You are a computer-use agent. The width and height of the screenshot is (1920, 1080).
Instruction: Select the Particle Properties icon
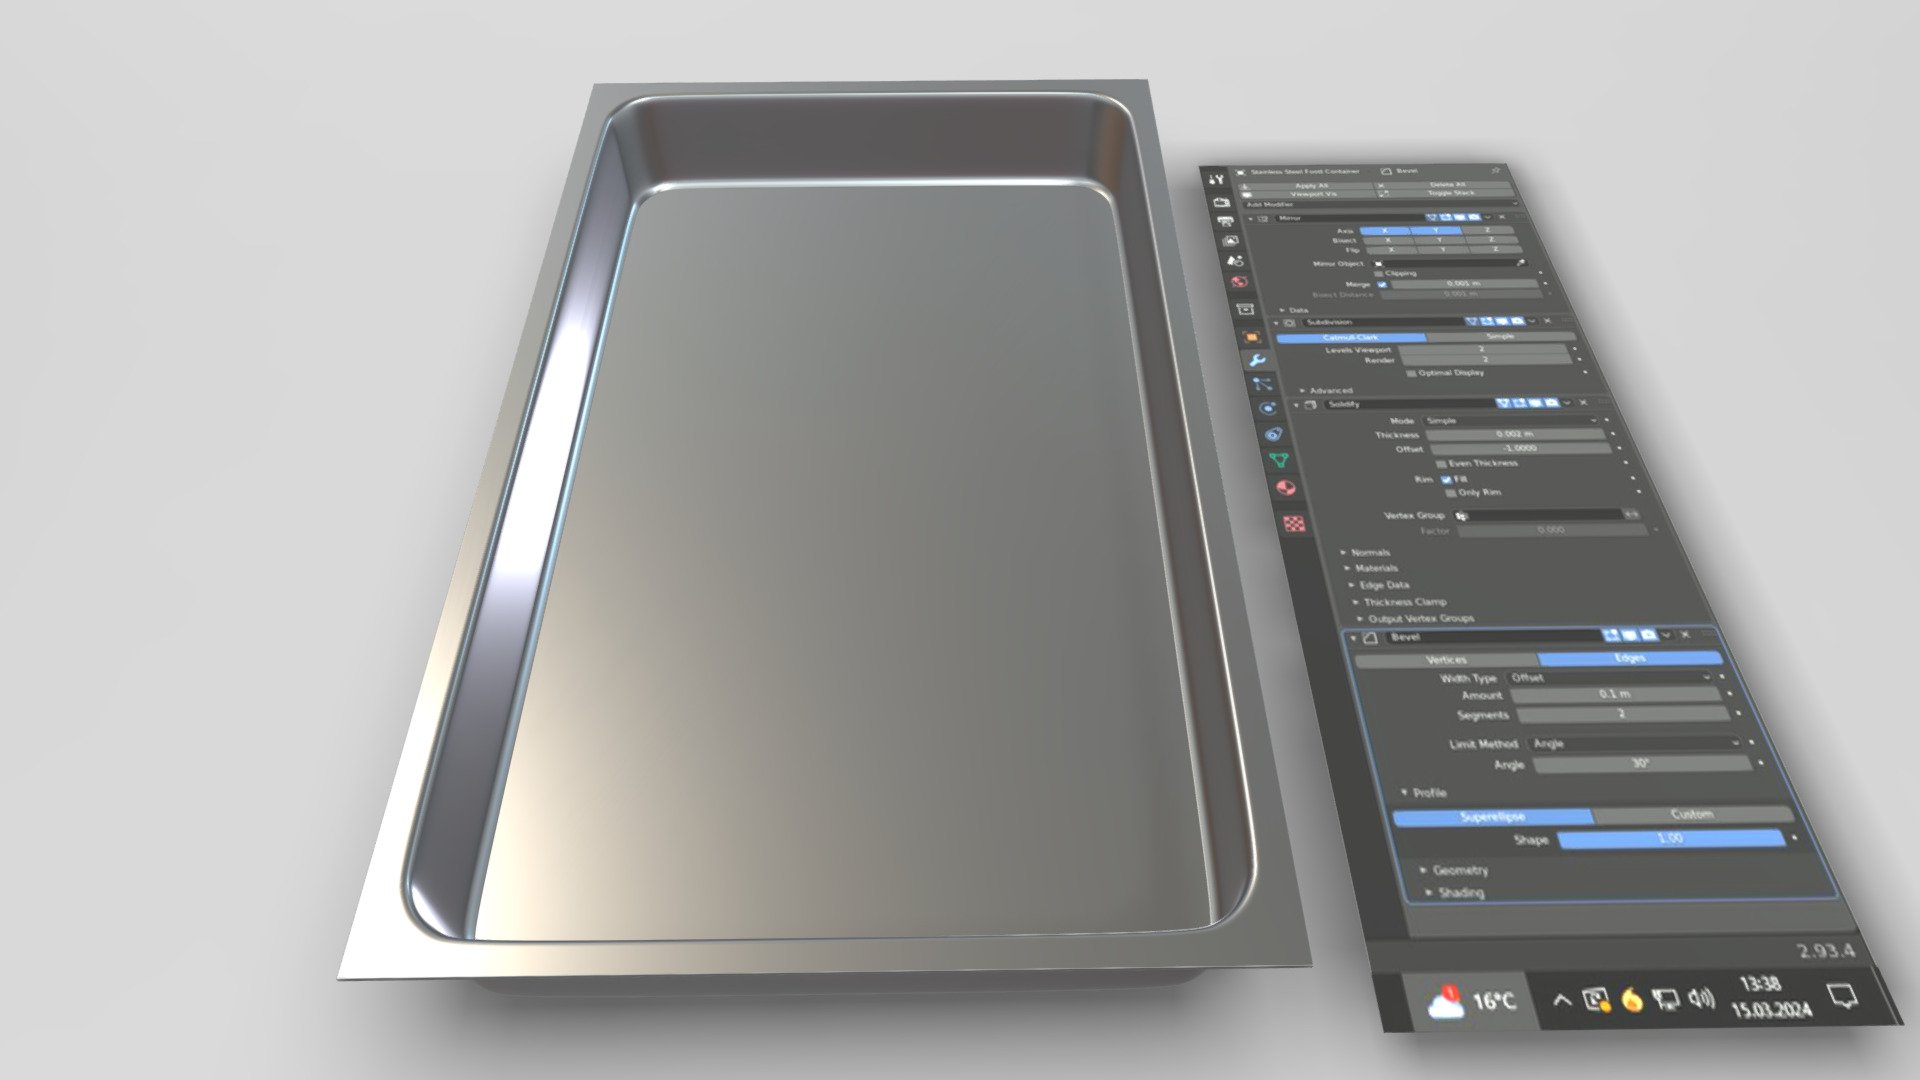(1263, 382)
